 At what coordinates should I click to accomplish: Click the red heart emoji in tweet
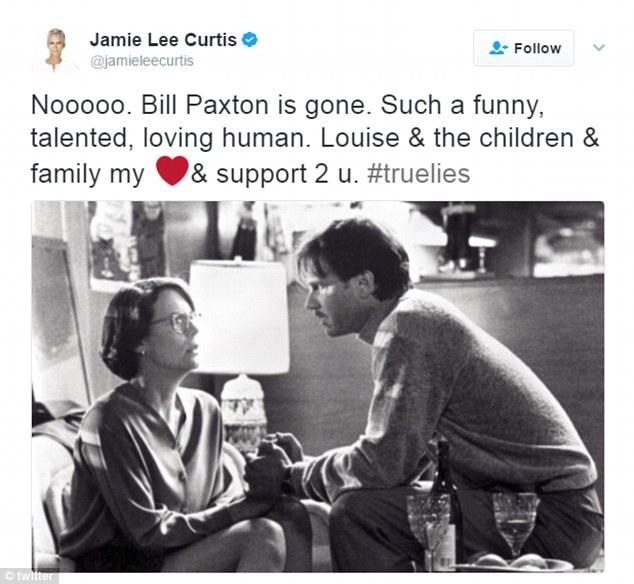pyautogui.click(x=172, y=171)
